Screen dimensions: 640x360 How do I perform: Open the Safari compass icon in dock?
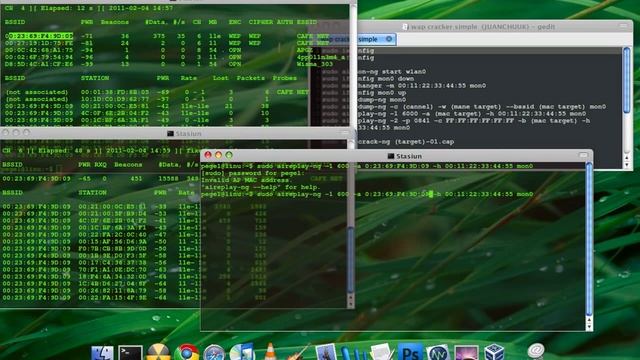click(214, 353)
